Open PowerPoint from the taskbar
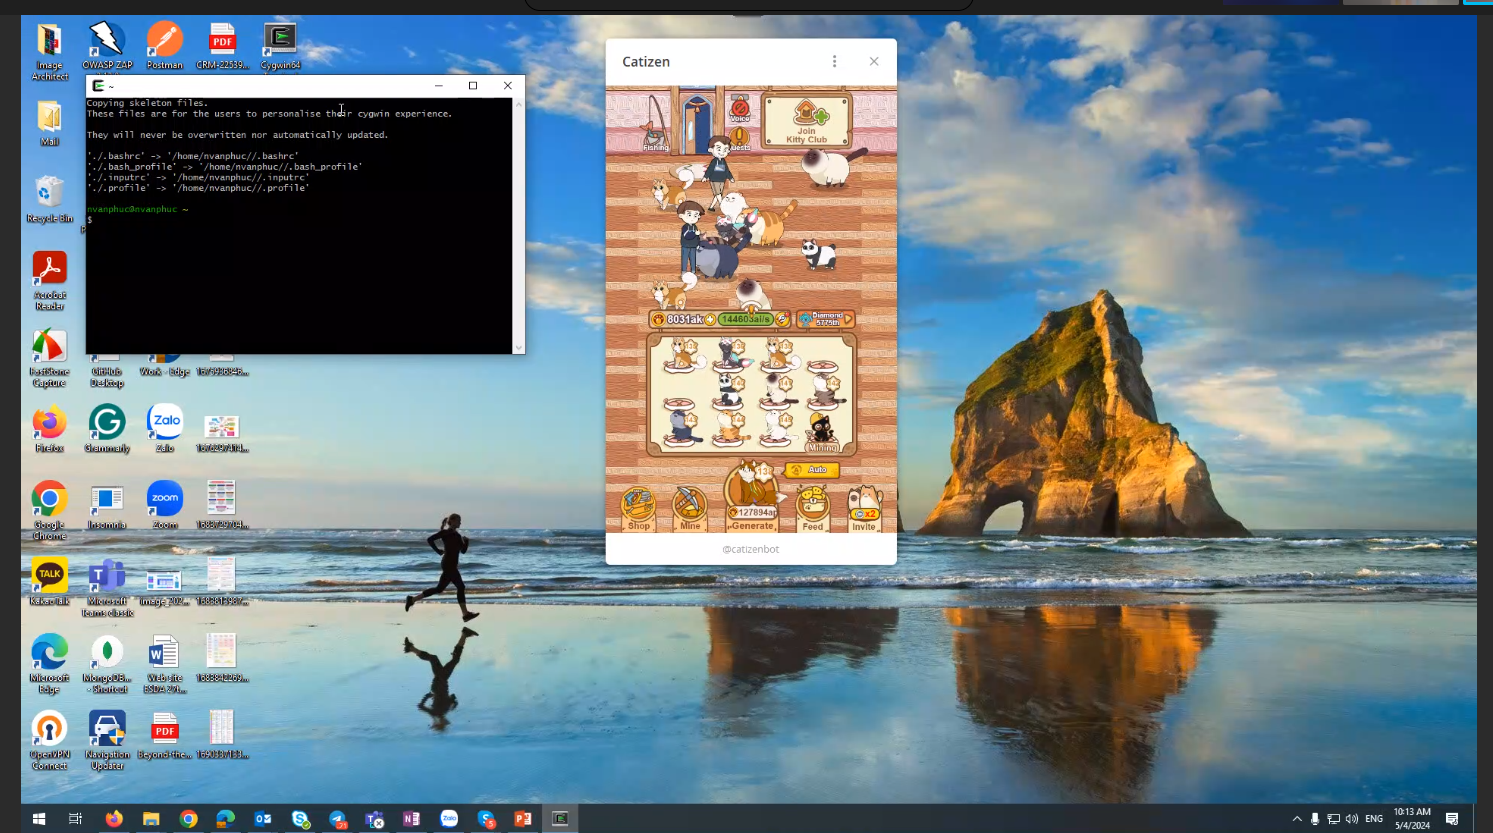The width and height of the screenshot is (1493, 833). point(523,818)
